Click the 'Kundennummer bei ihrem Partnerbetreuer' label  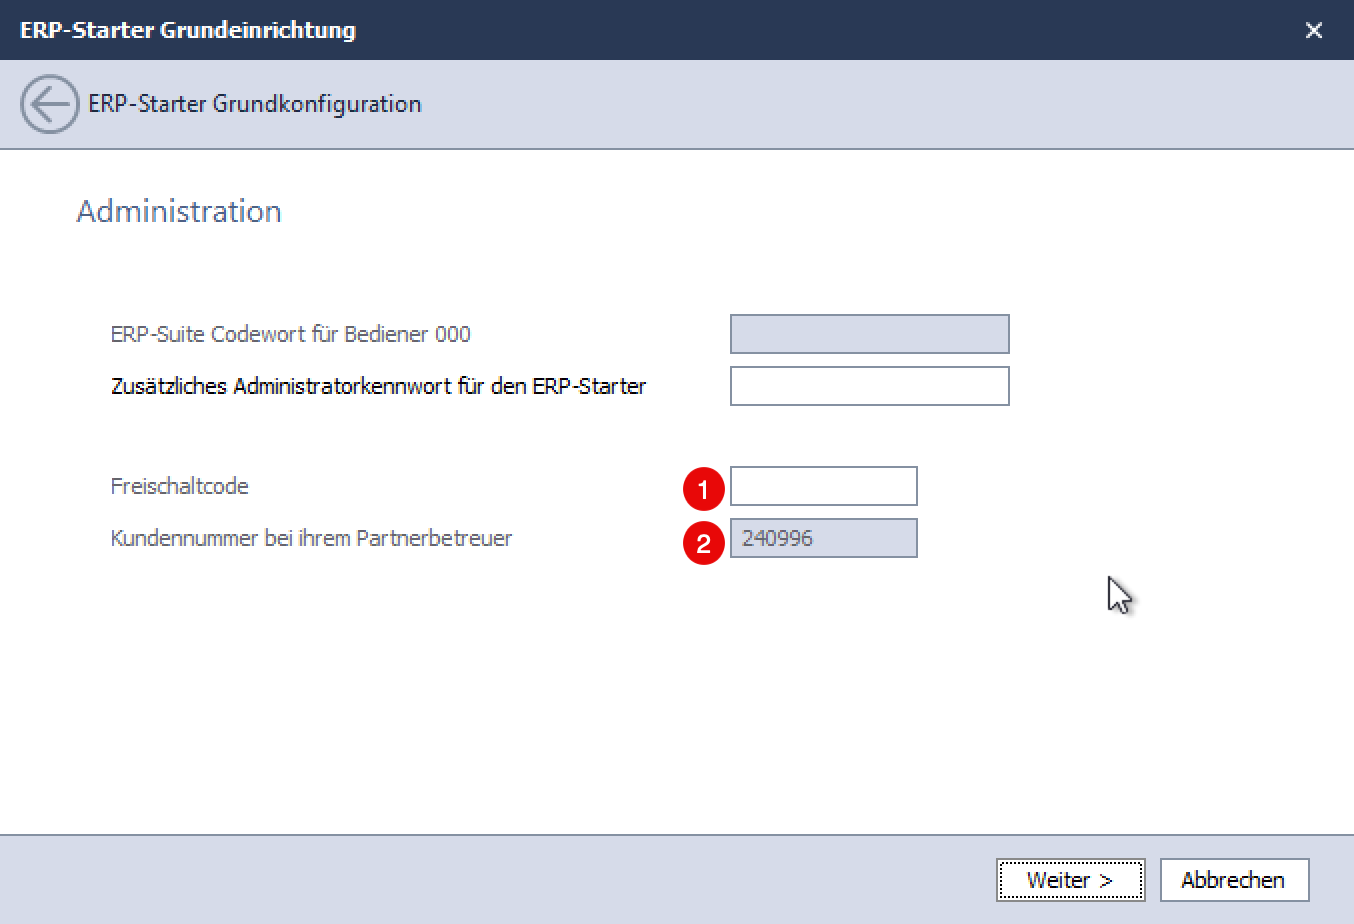click(311, 538)
